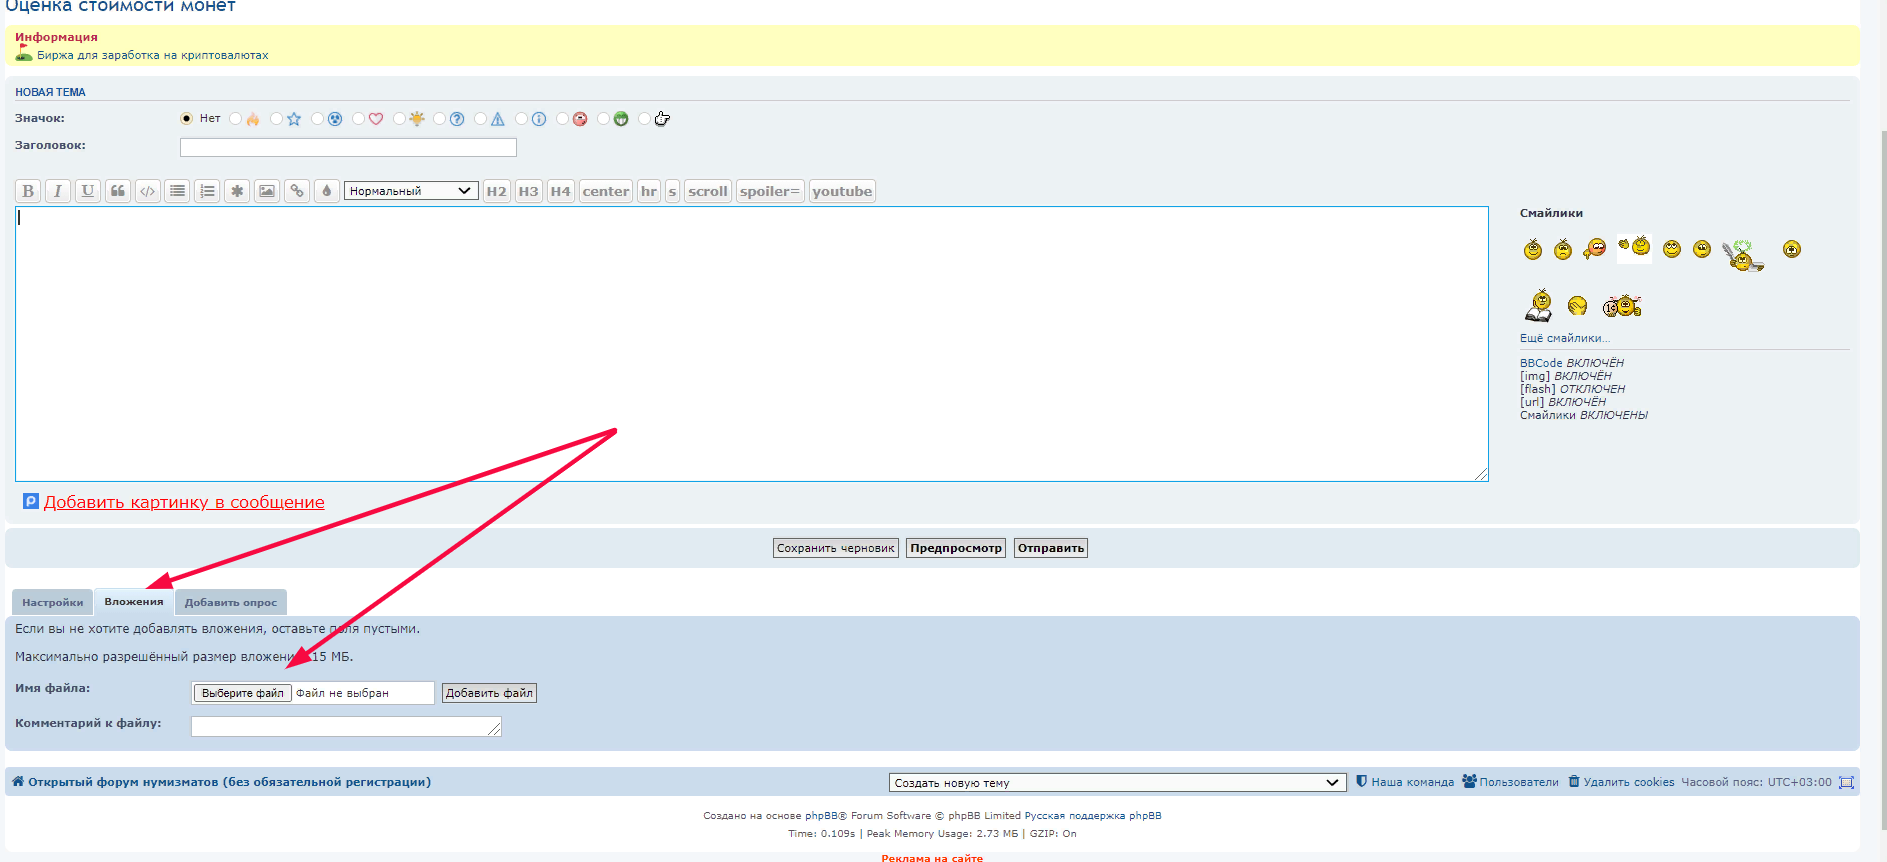Focus the 'Заголовок' title input field

point(348,147)
